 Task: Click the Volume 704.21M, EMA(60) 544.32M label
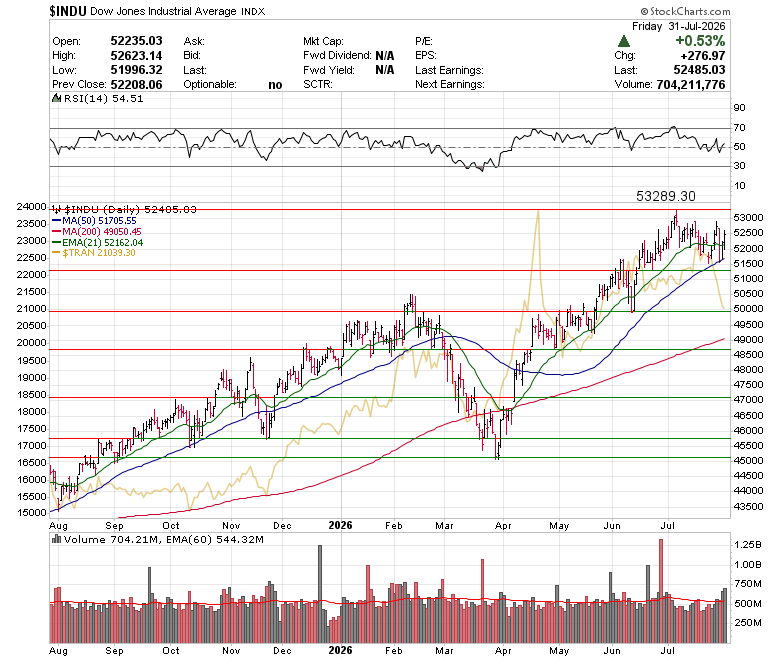point(164,539)
